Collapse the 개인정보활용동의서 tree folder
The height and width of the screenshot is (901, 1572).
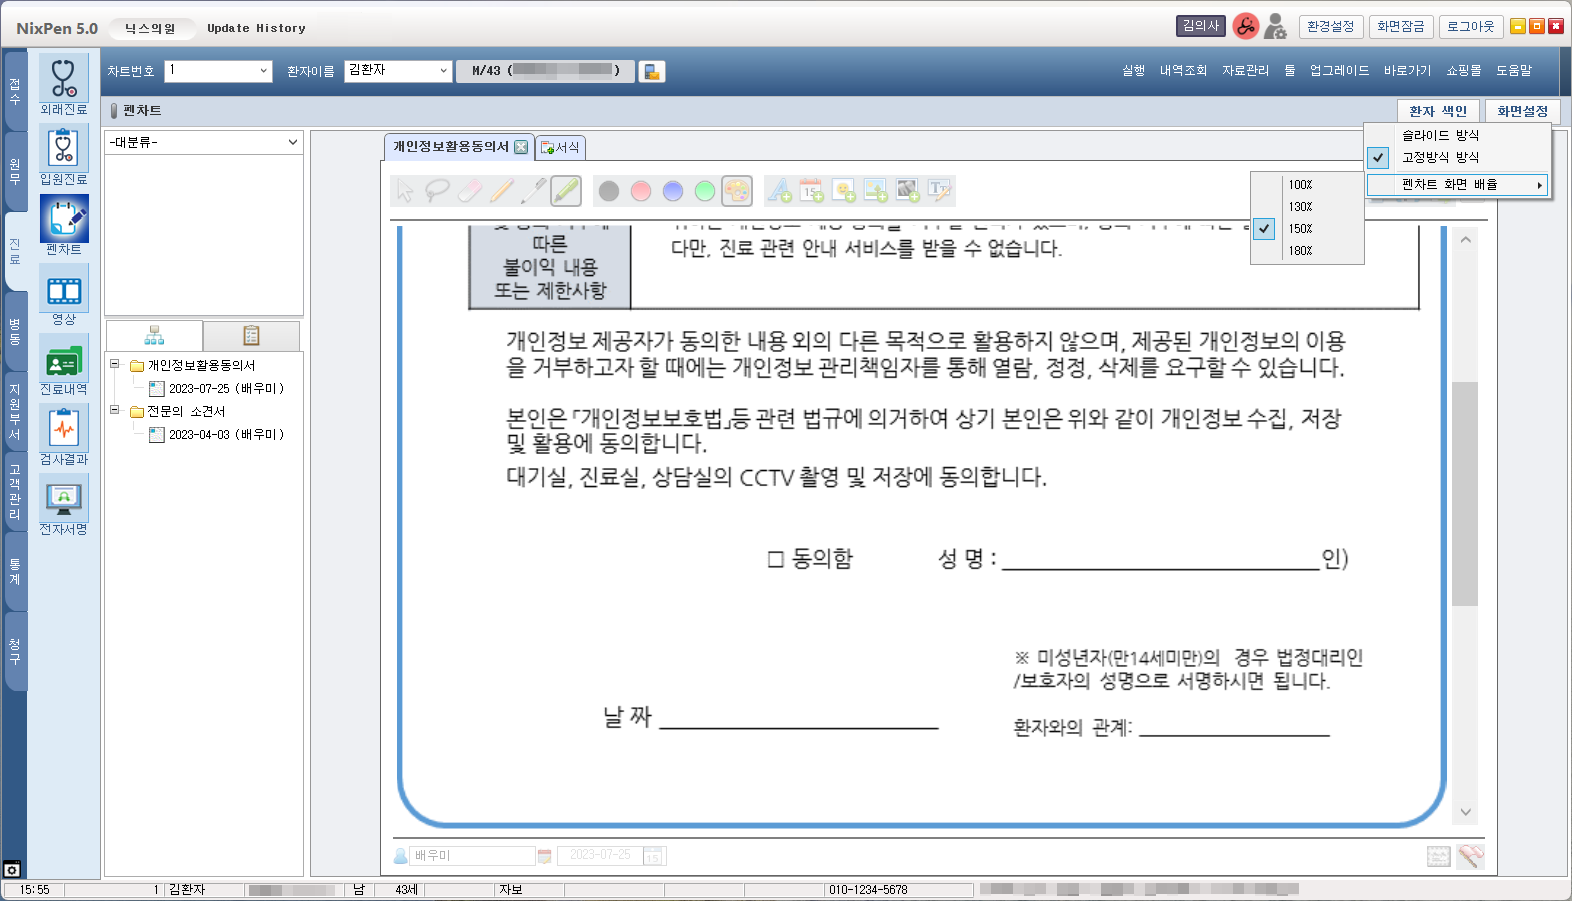115,365
